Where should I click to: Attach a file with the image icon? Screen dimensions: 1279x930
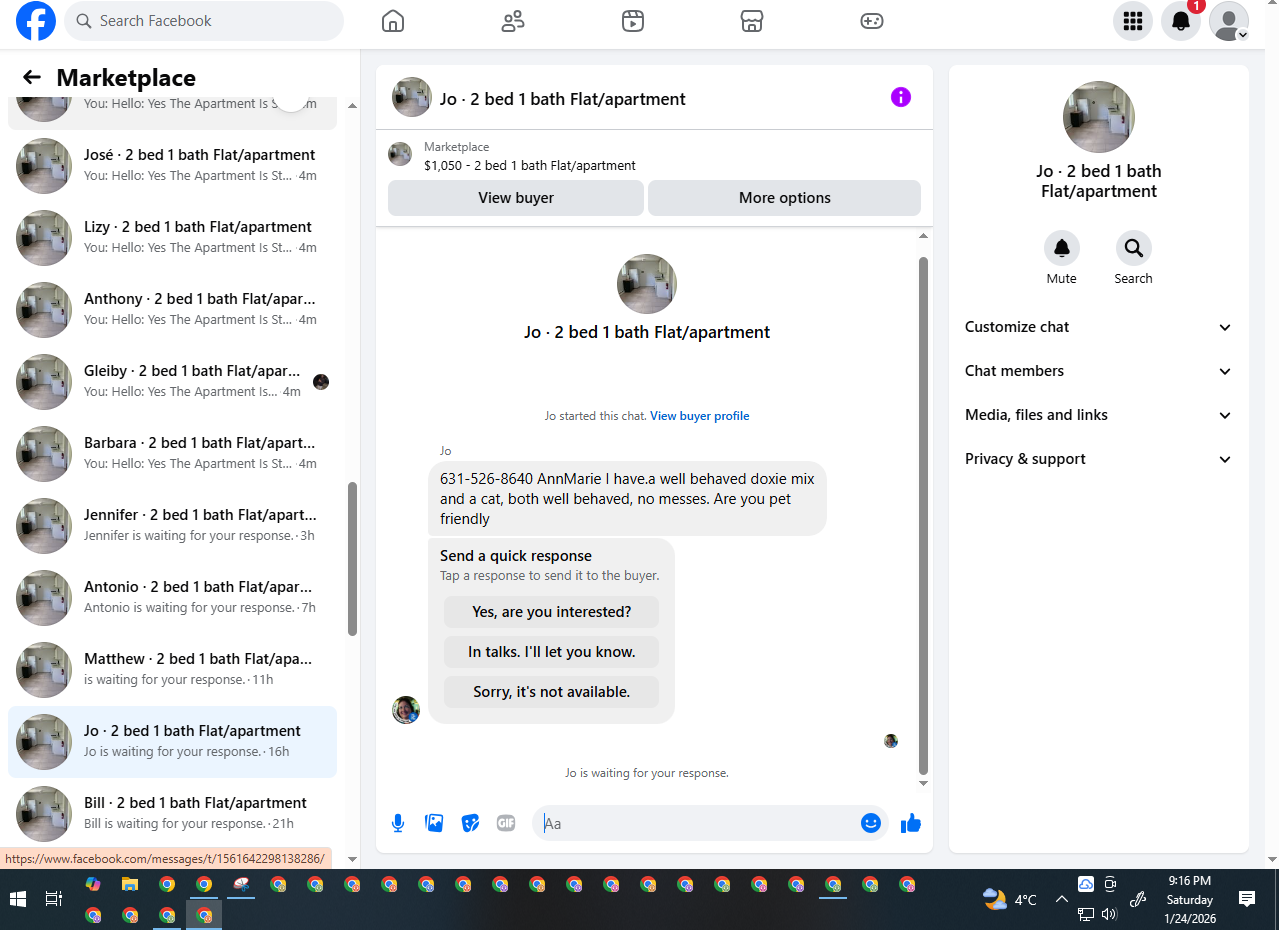tap(434, 823)
